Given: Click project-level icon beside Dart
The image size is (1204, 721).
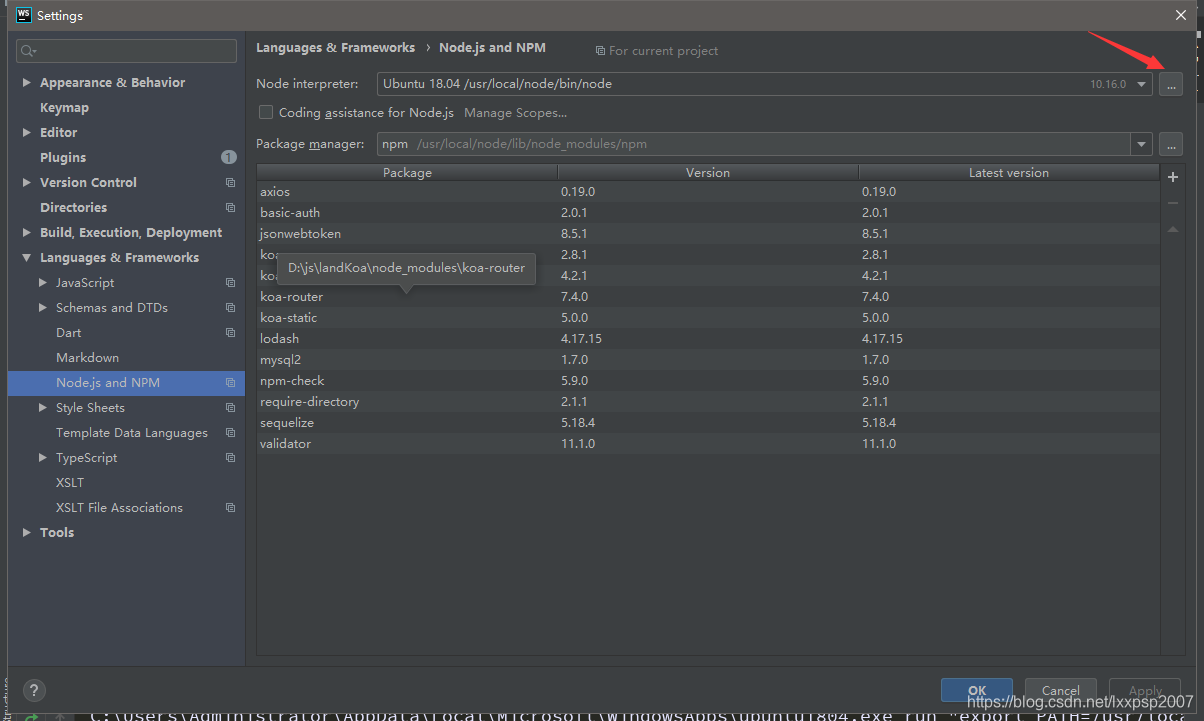Looking at the screenshot, I should (x=231, y=333).
